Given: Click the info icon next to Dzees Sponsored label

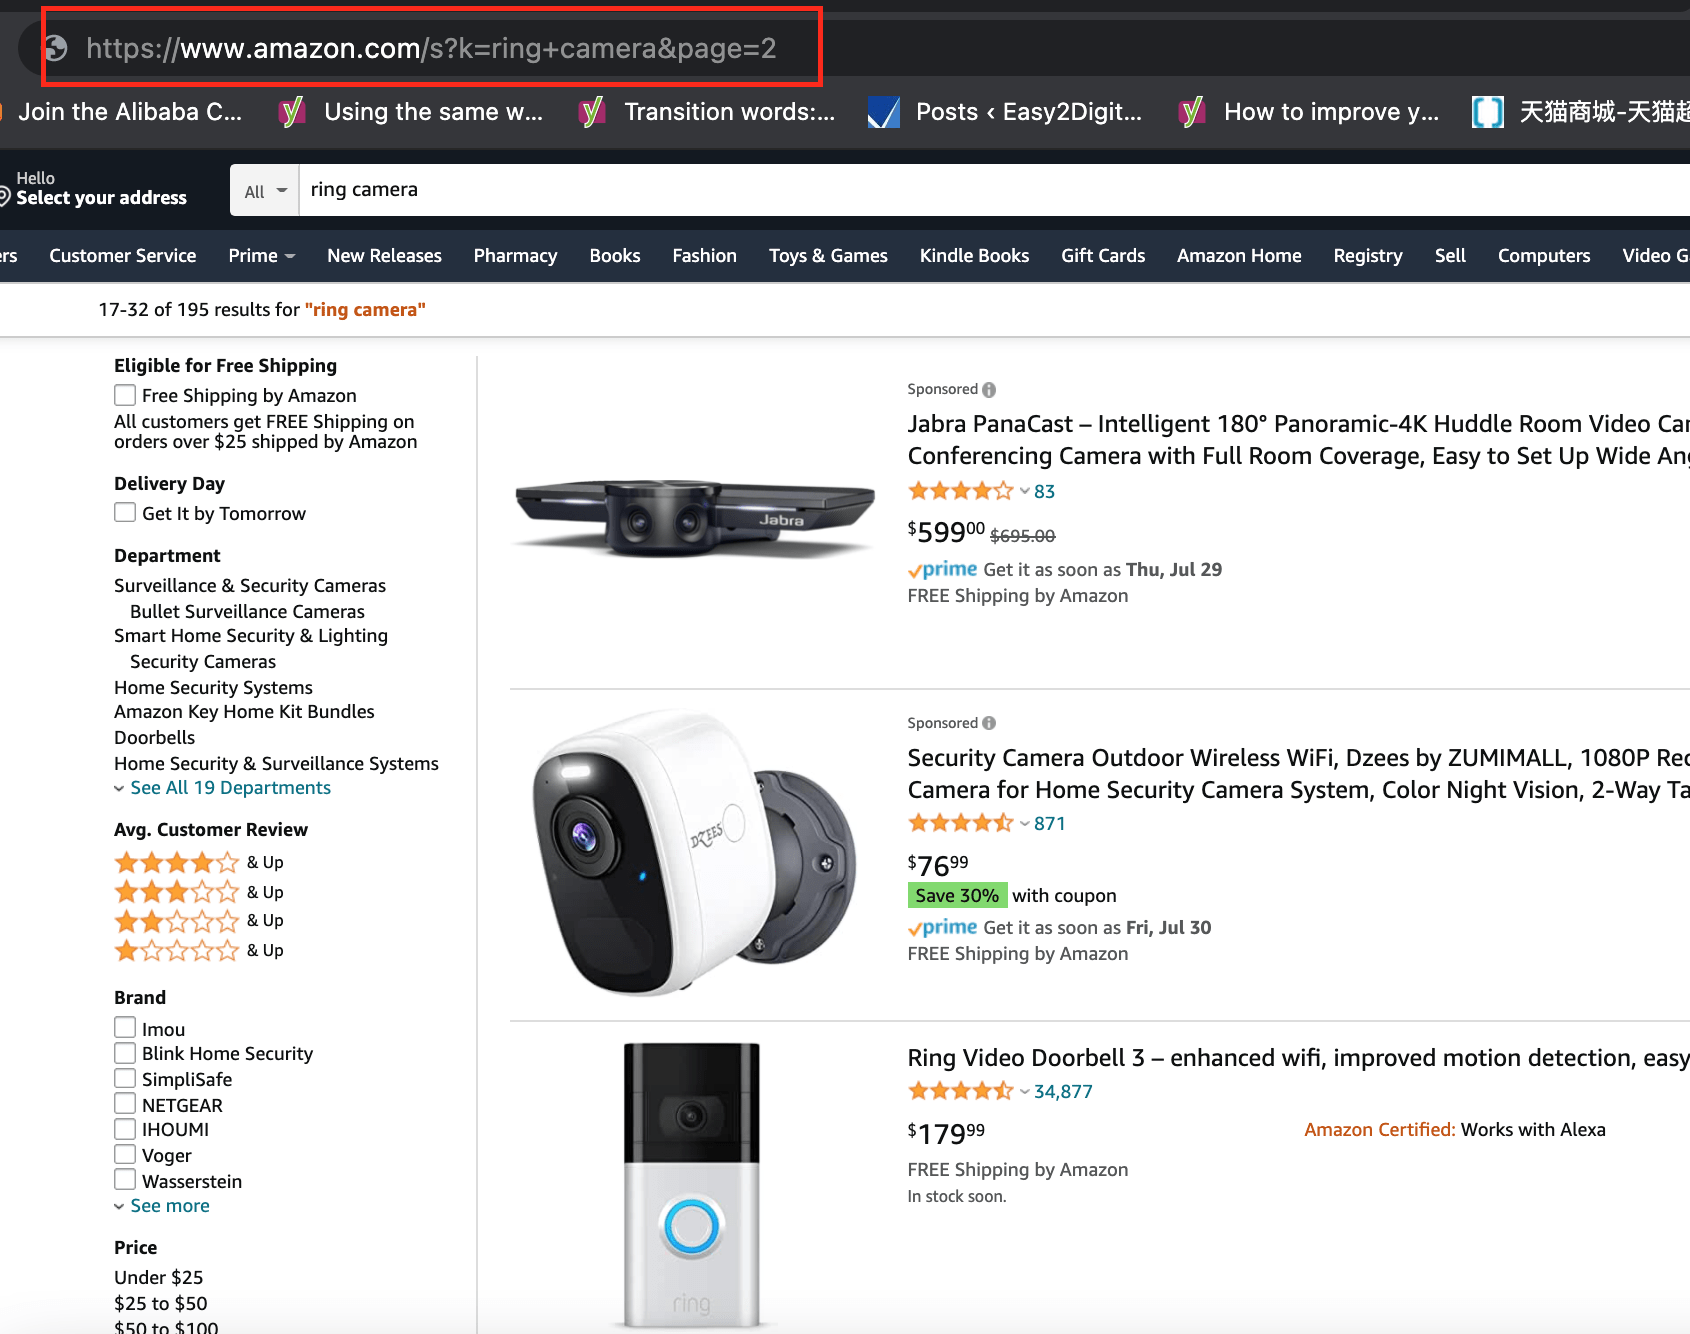Looking at the screenshot, I should click(989, 723).
